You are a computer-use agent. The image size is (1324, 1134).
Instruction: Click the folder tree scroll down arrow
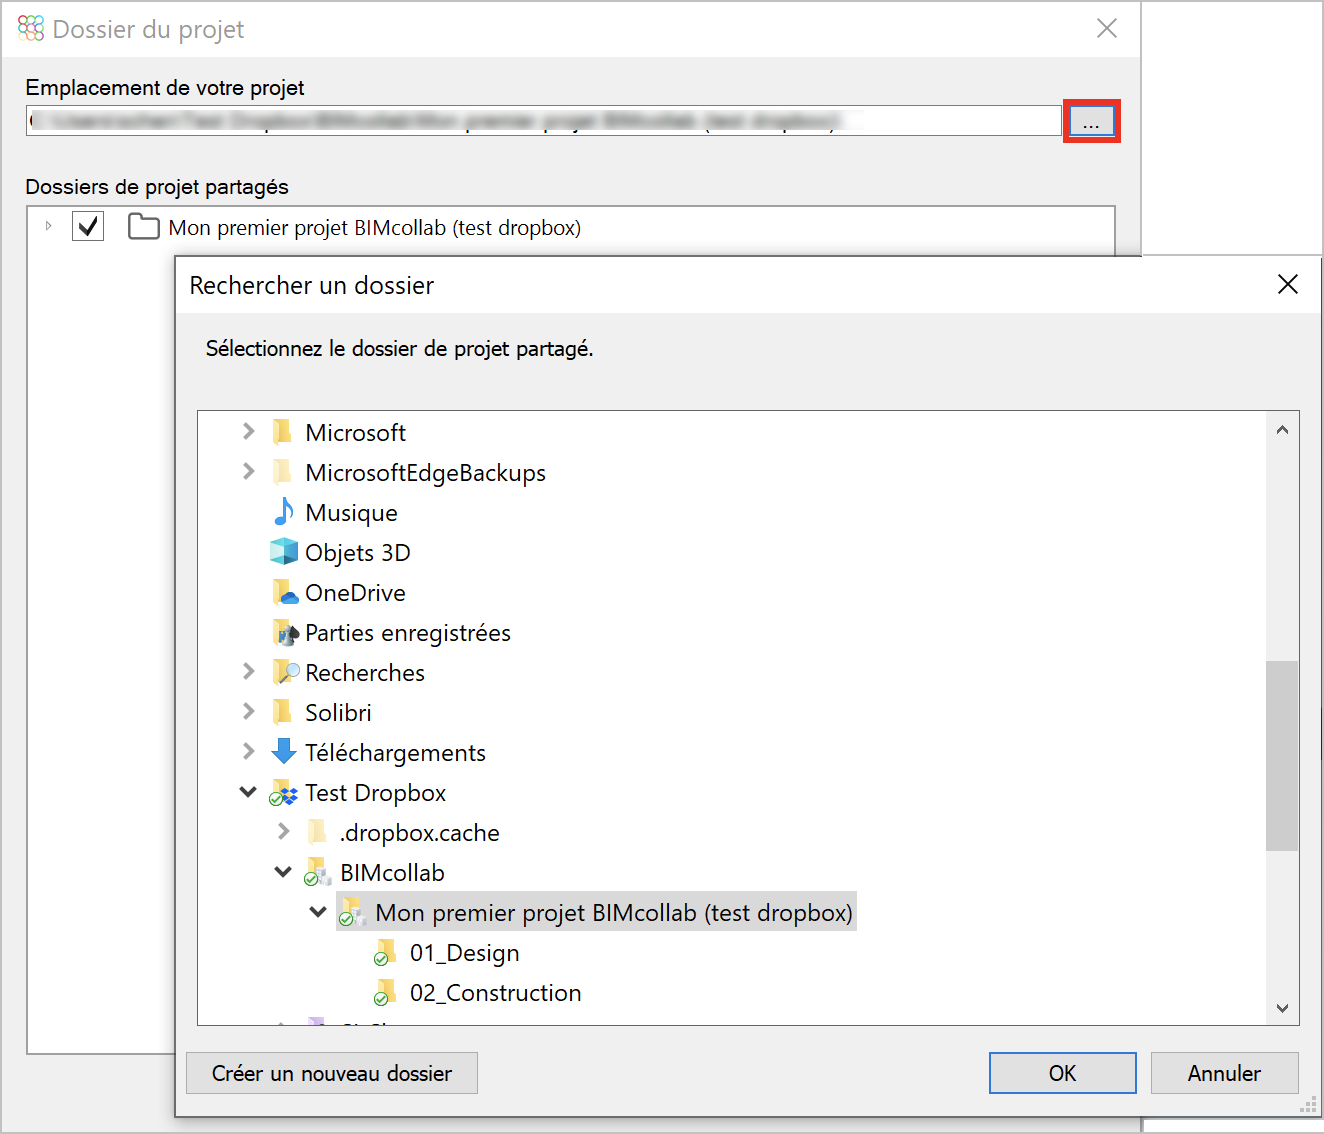(1282, 1008)
